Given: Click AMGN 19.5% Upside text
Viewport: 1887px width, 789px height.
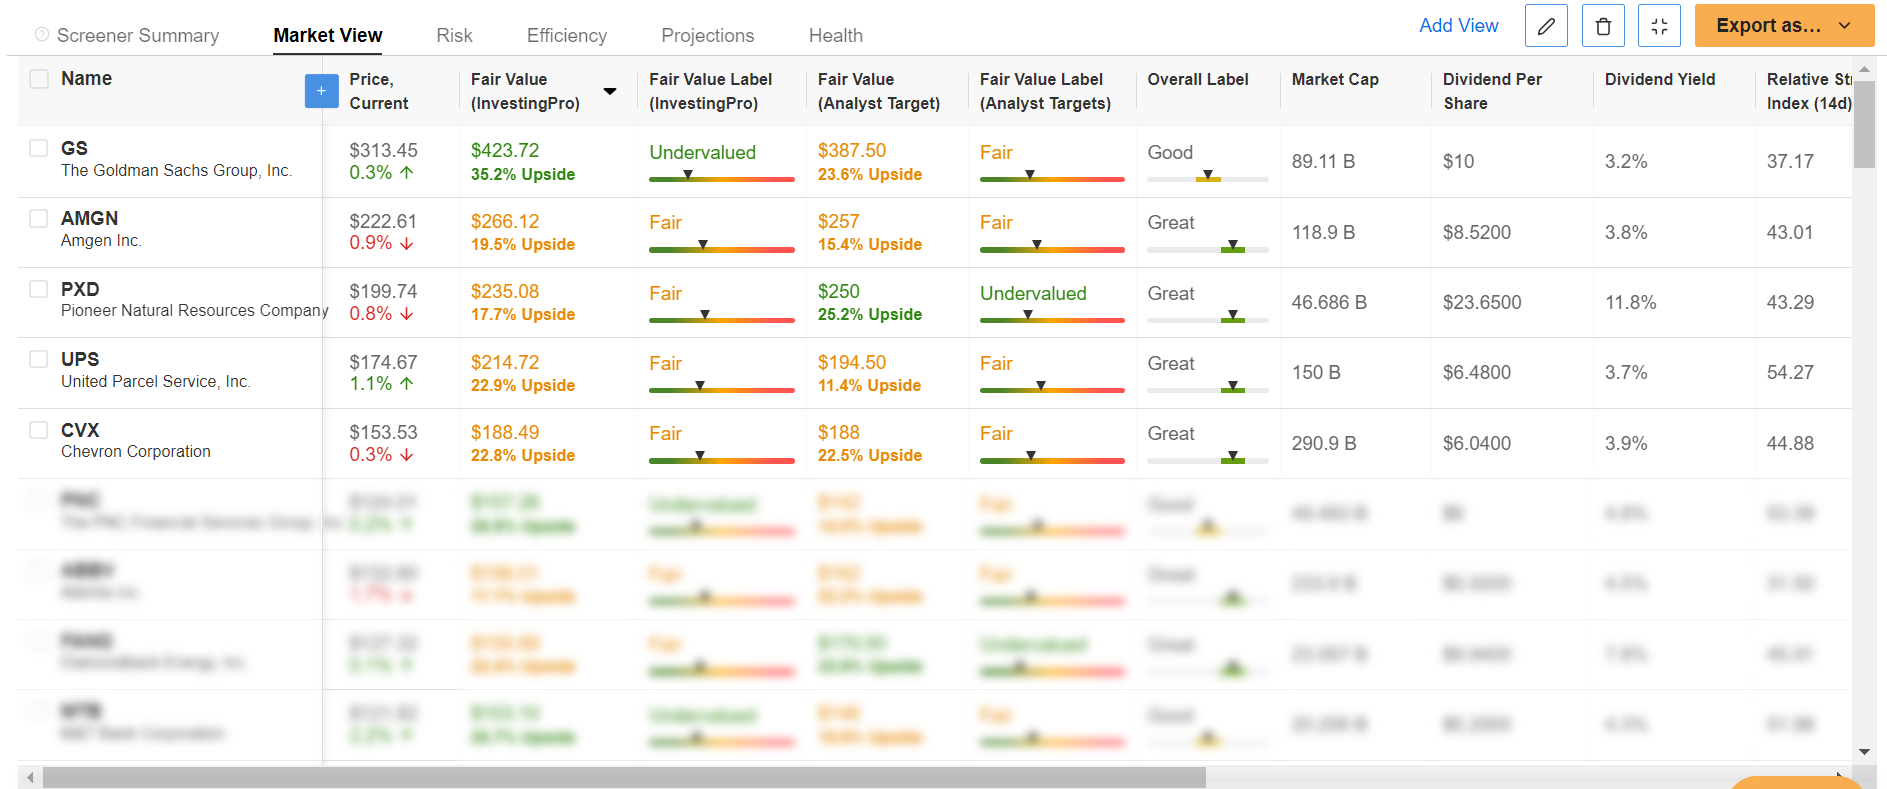Looking at the screenshot, I should (523, 244).
